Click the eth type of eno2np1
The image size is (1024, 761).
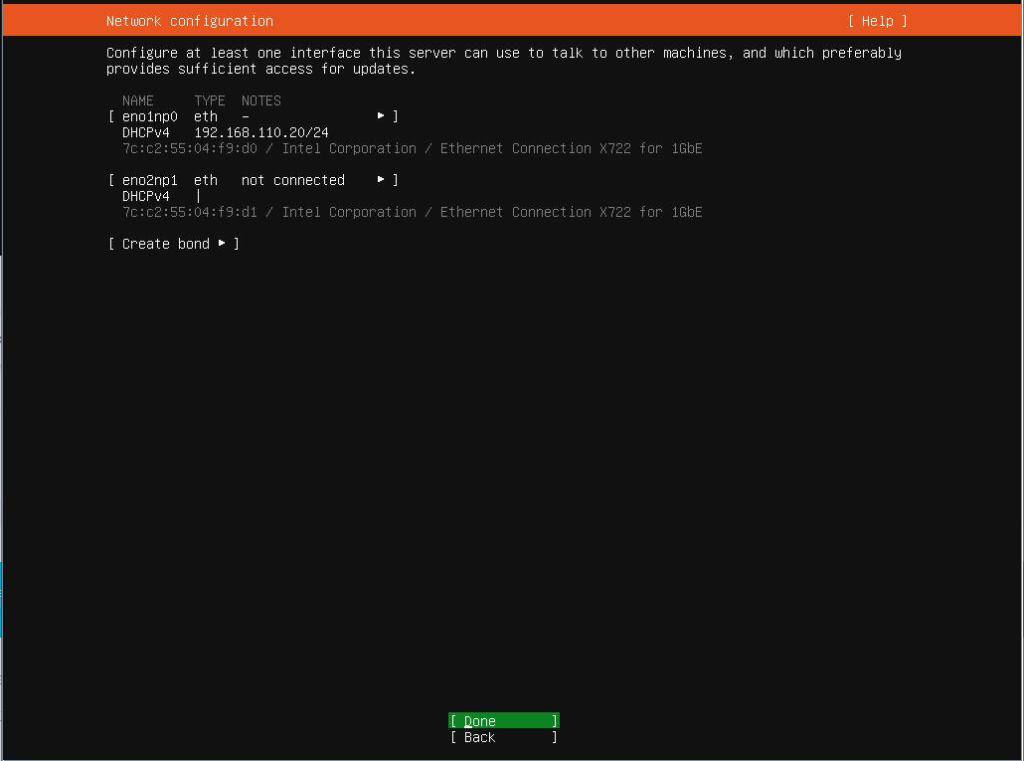(x=206, y=180)
